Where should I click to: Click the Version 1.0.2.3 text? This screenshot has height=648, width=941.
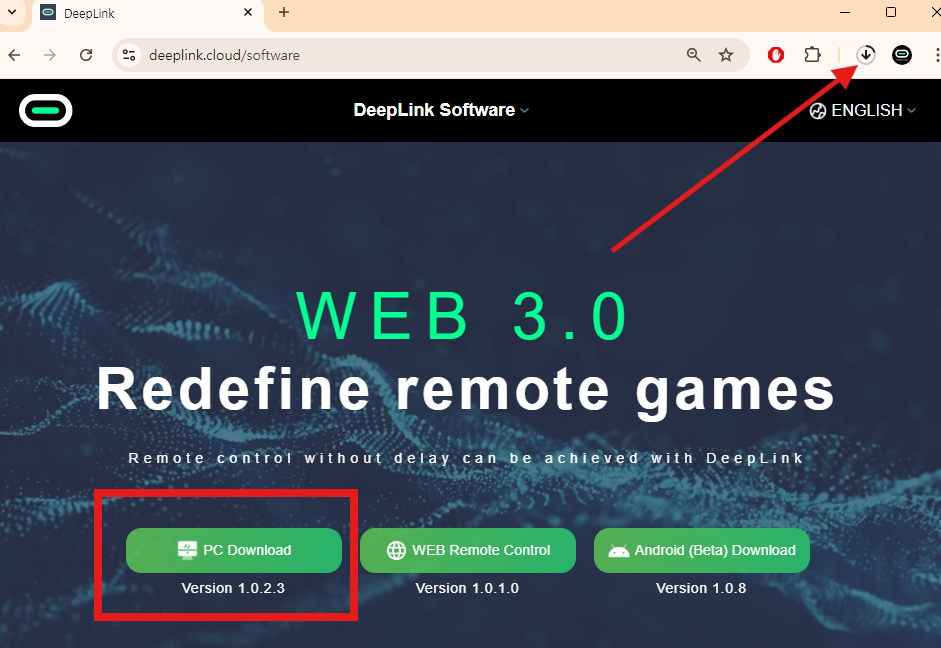pyautogui.click(x=233, y=589)
